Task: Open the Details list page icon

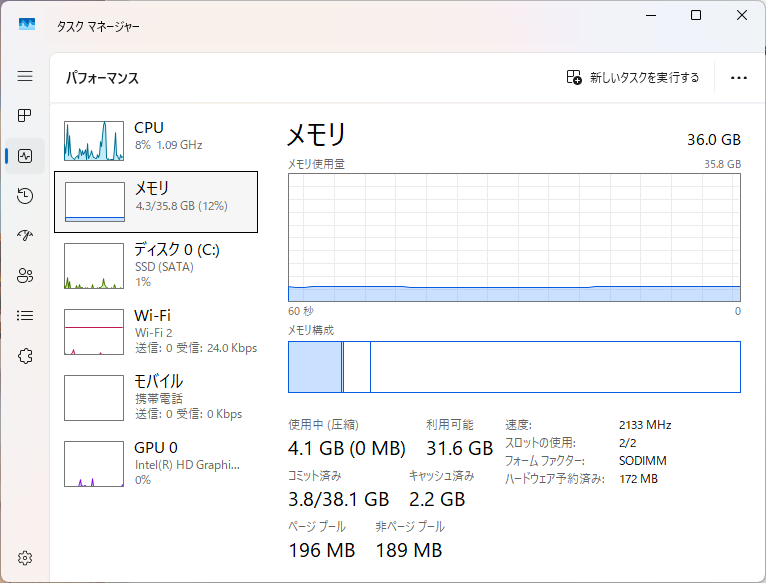Action: (x=25, y=316)
